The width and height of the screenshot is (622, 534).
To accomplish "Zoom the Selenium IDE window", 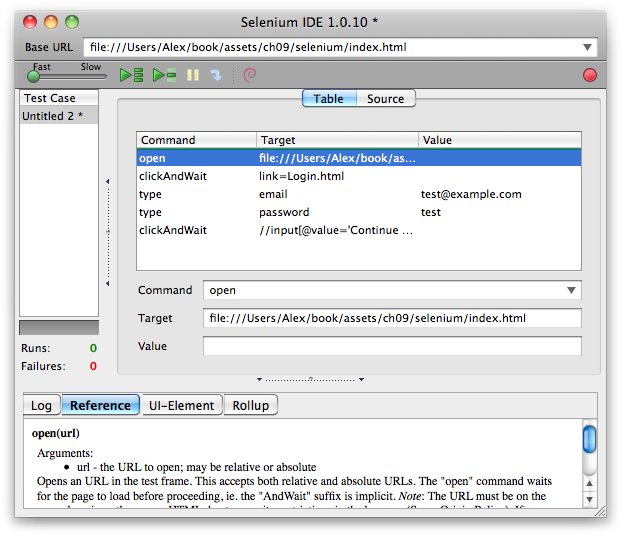I will tap(72, 22).
